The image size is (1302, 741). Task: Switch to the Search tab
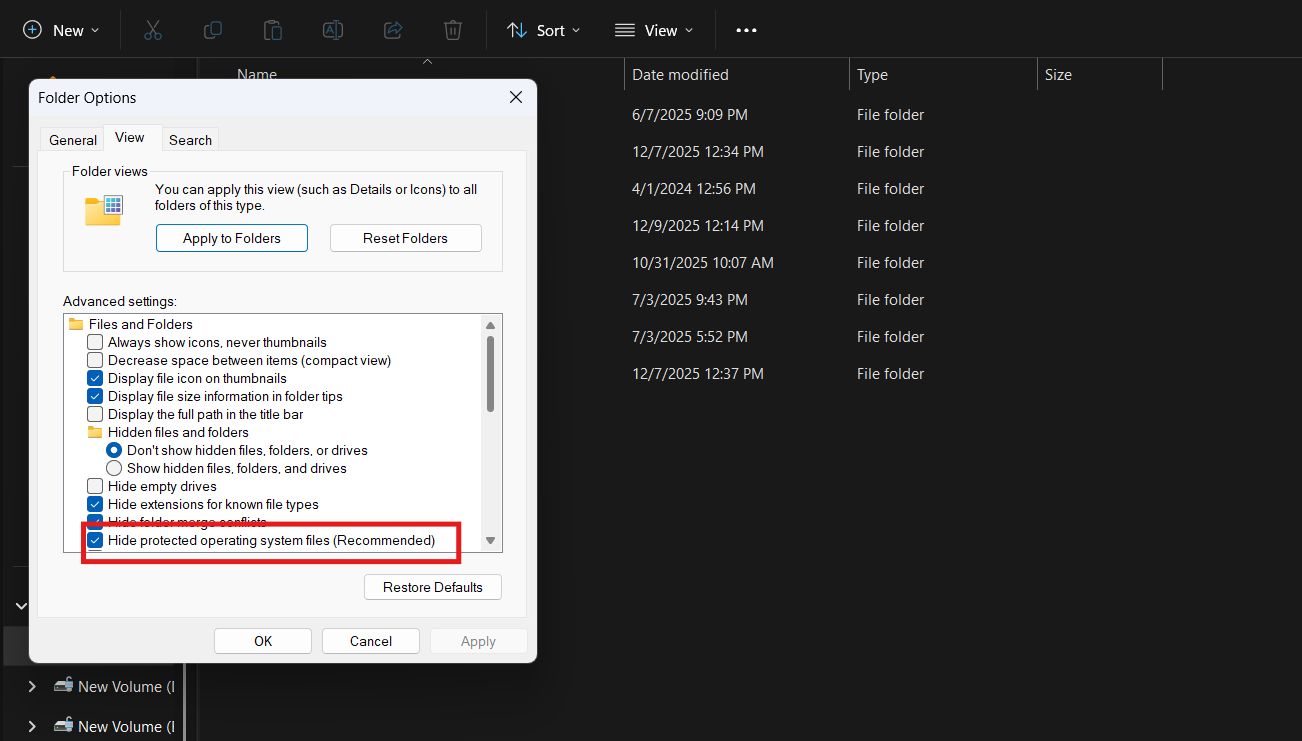pyautogui.click(x=189, y=139)
